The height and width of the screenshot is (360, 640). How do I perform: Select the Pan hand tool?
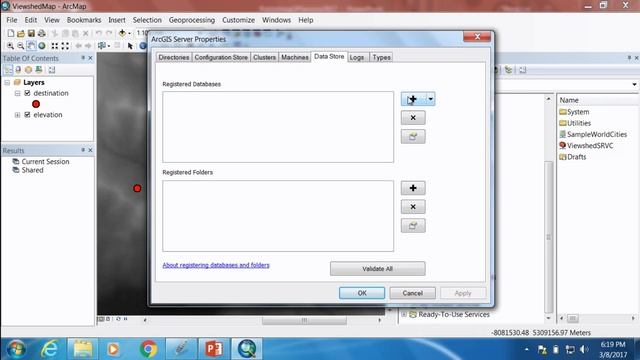click(x=31, y=46)
